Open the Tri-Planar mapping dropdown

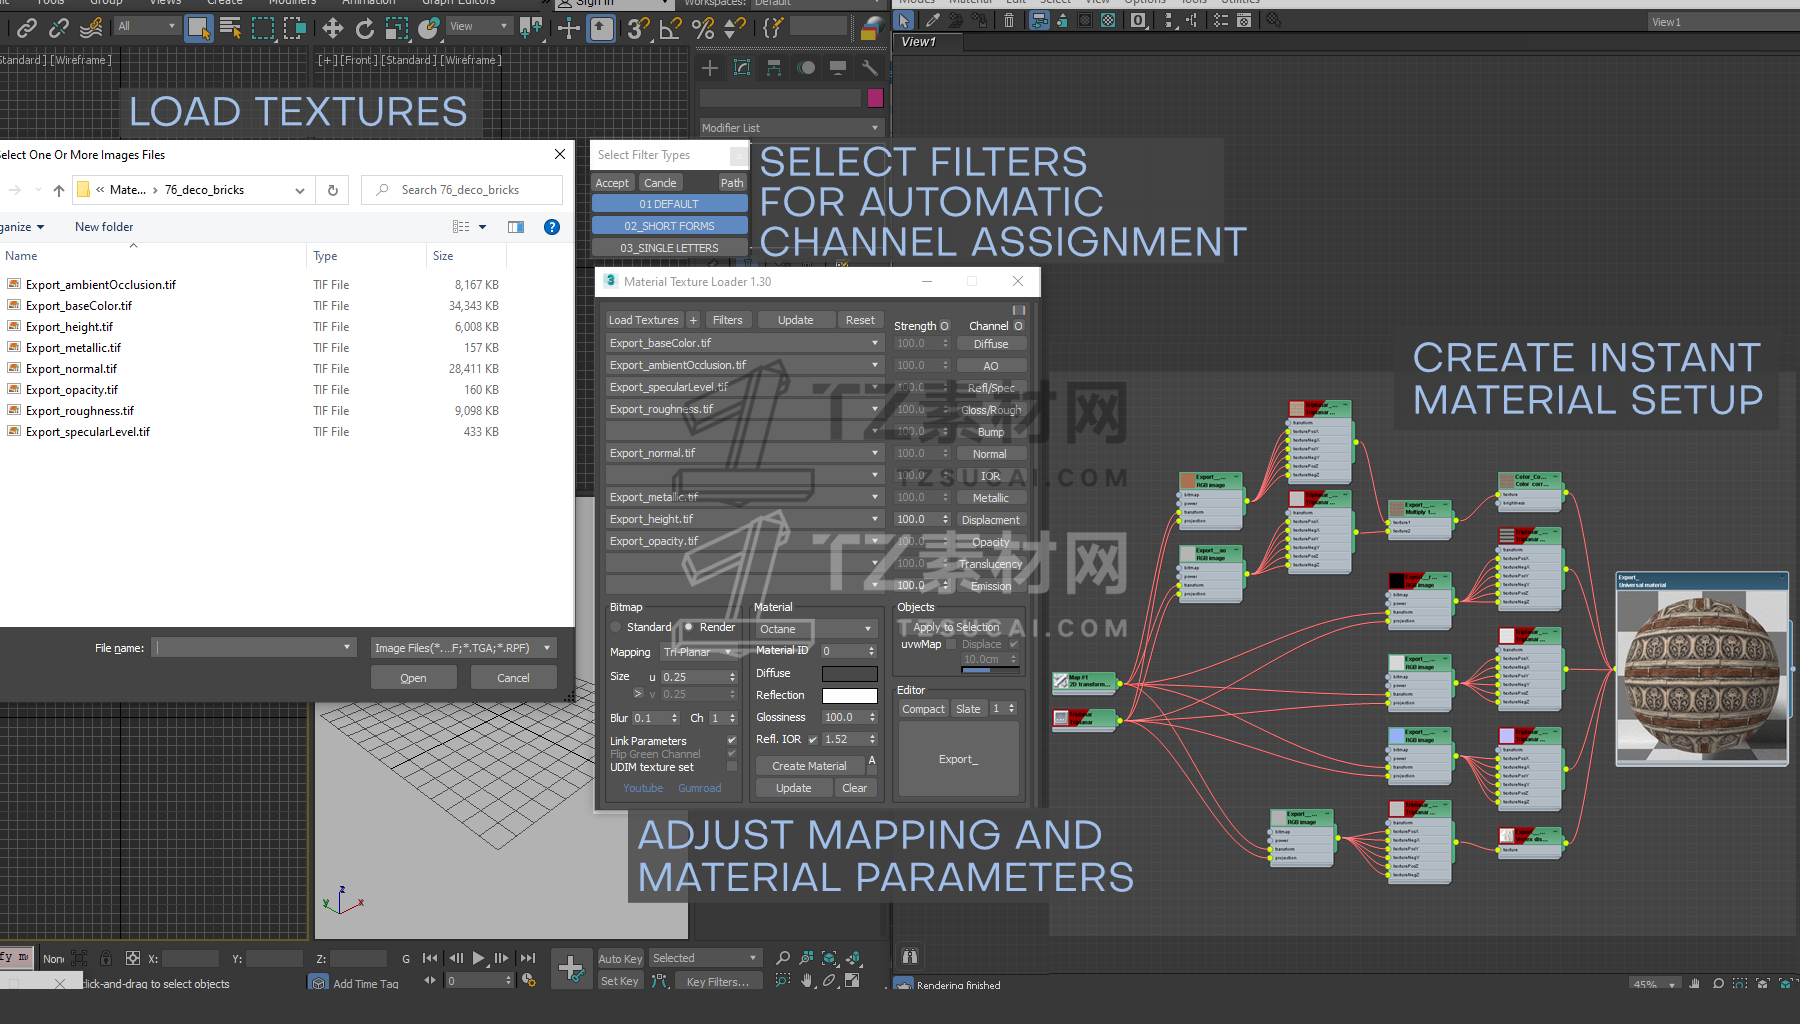[699, 652]
